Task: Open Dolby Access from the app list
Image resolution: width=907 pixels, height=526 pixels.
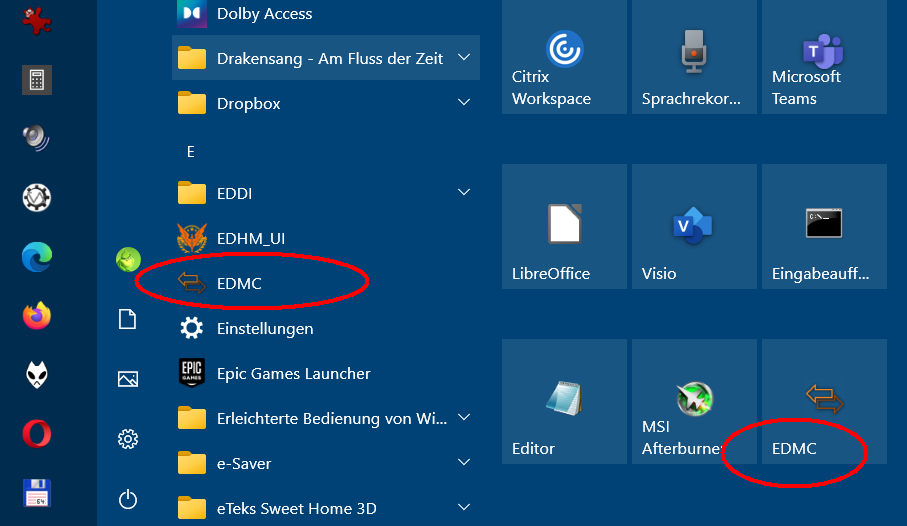Action: coord(326,14)
